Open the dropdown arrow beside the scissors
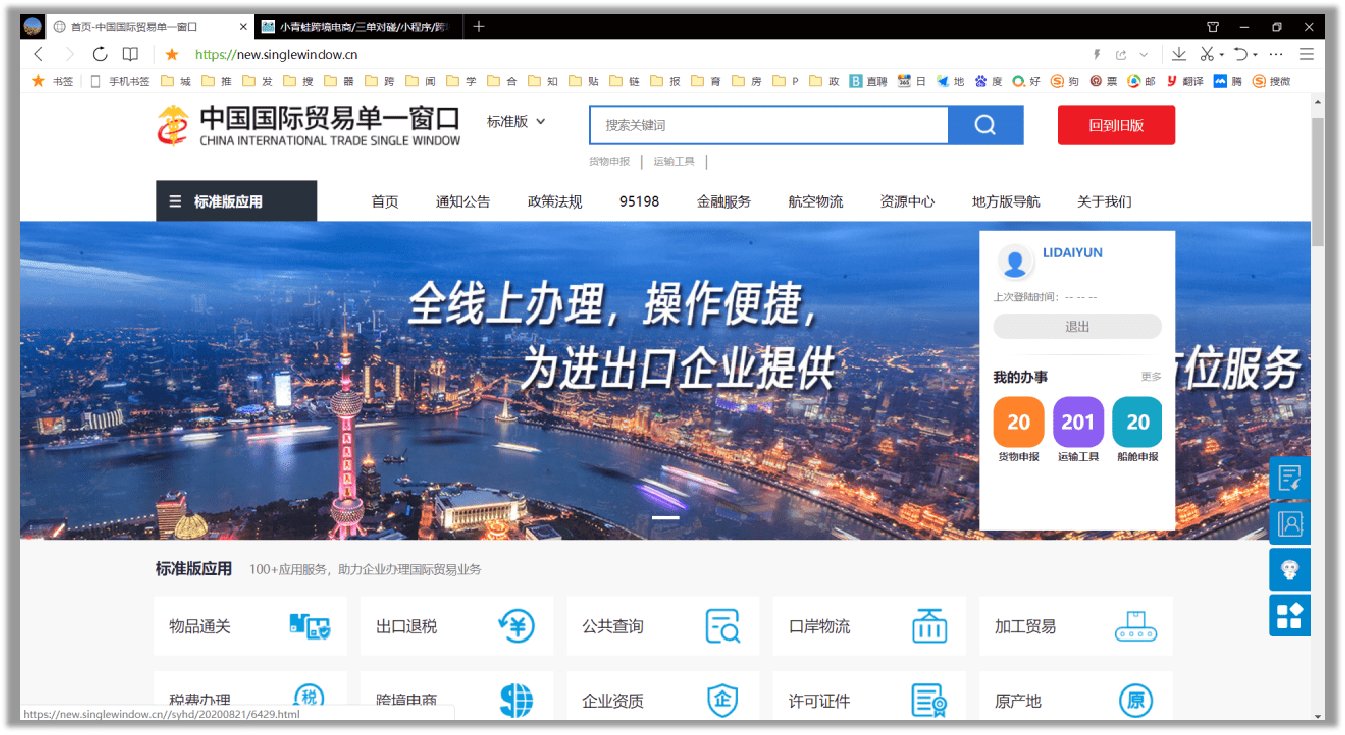This screenshot has width=1345, height=735. (1222, 55)
